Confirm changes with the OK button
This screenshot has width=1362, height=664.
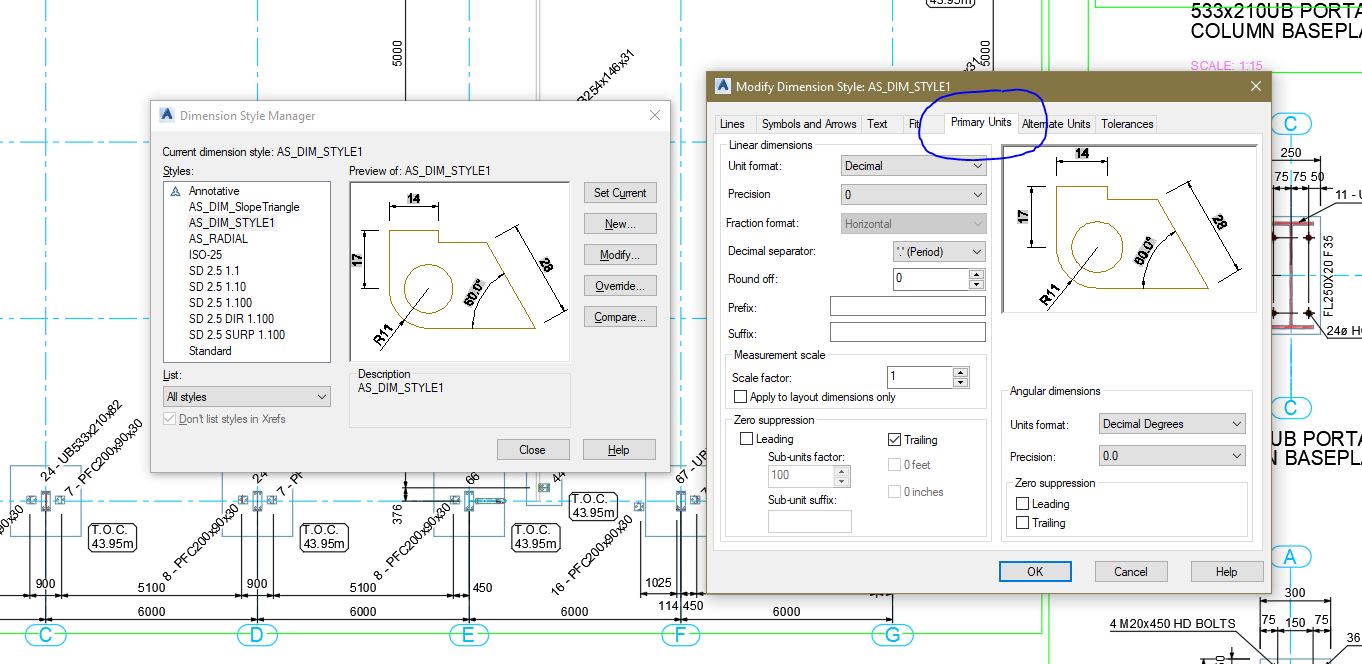coord(1035,572)
